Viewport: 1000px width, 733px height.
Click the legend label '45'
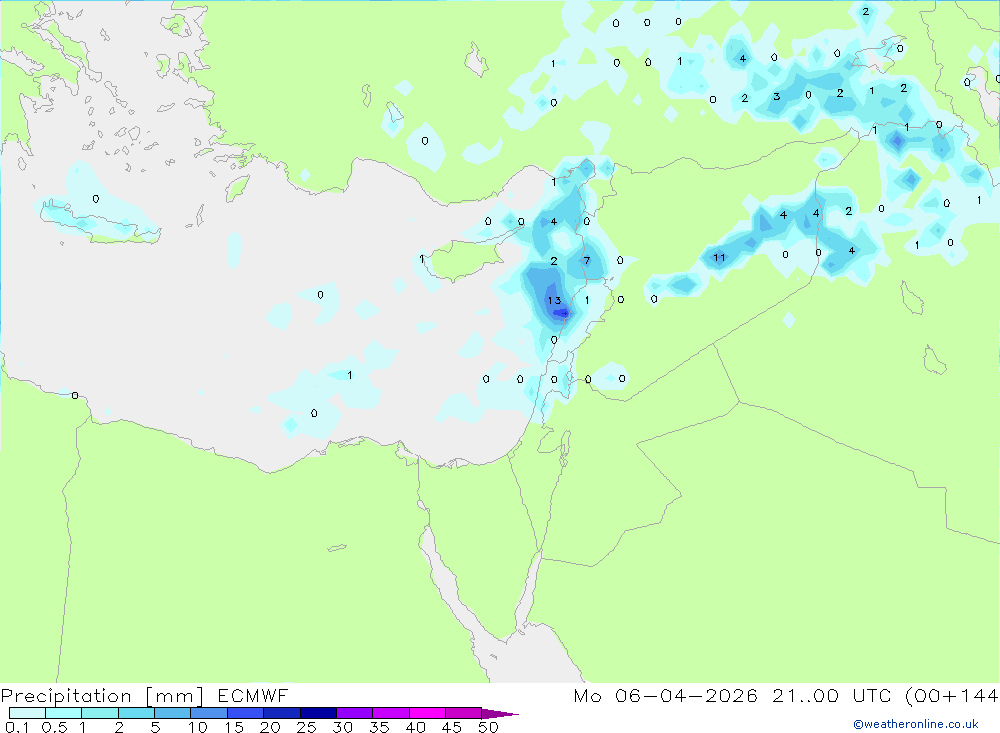[452, 727]
